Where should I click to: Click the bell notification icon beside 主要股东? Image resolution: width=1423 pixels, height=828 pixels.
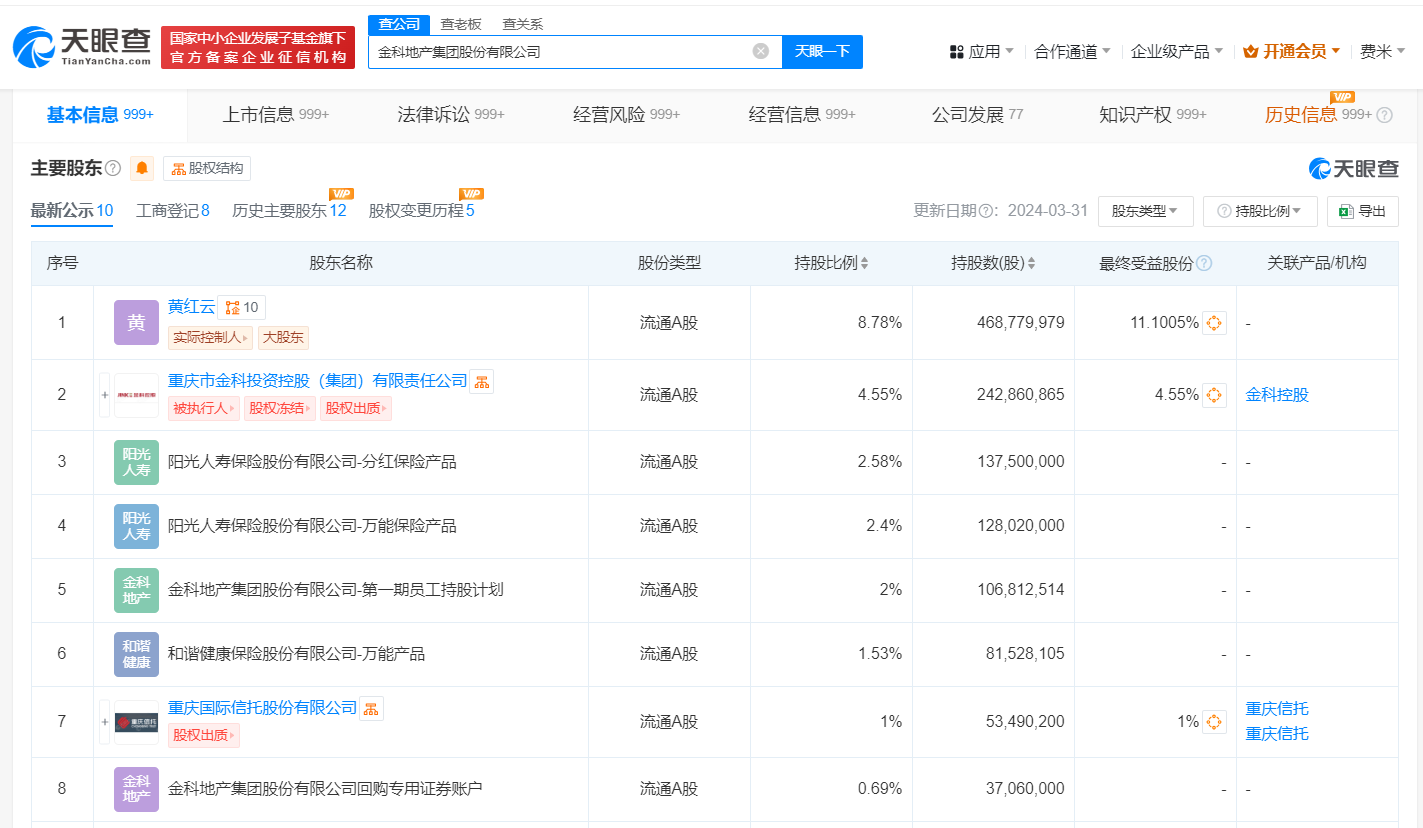pyautogui.click(x=142, y=167)
